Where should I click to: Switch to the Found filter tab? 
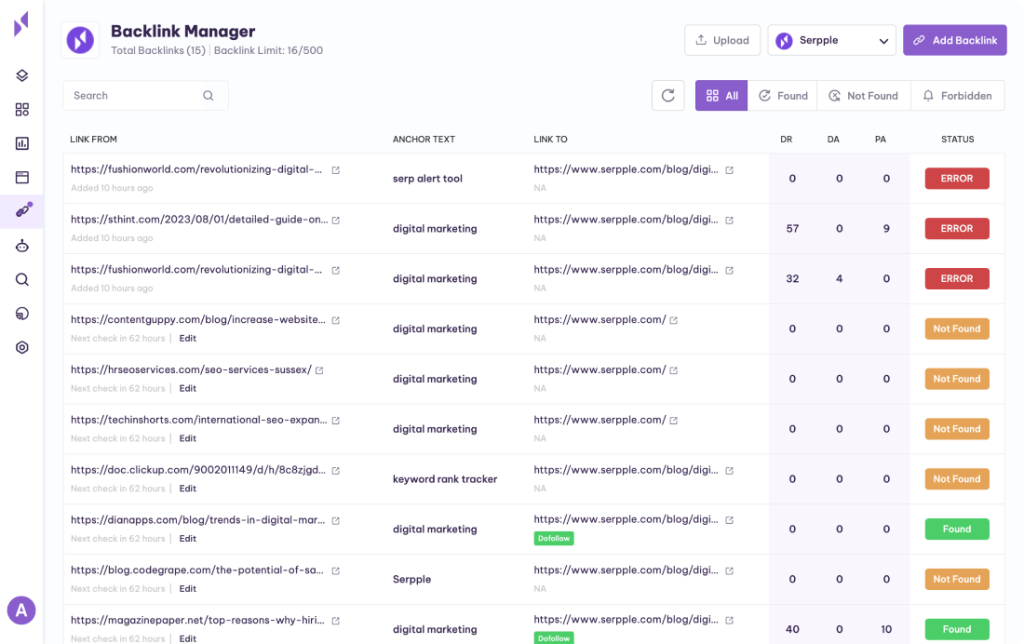783,95
